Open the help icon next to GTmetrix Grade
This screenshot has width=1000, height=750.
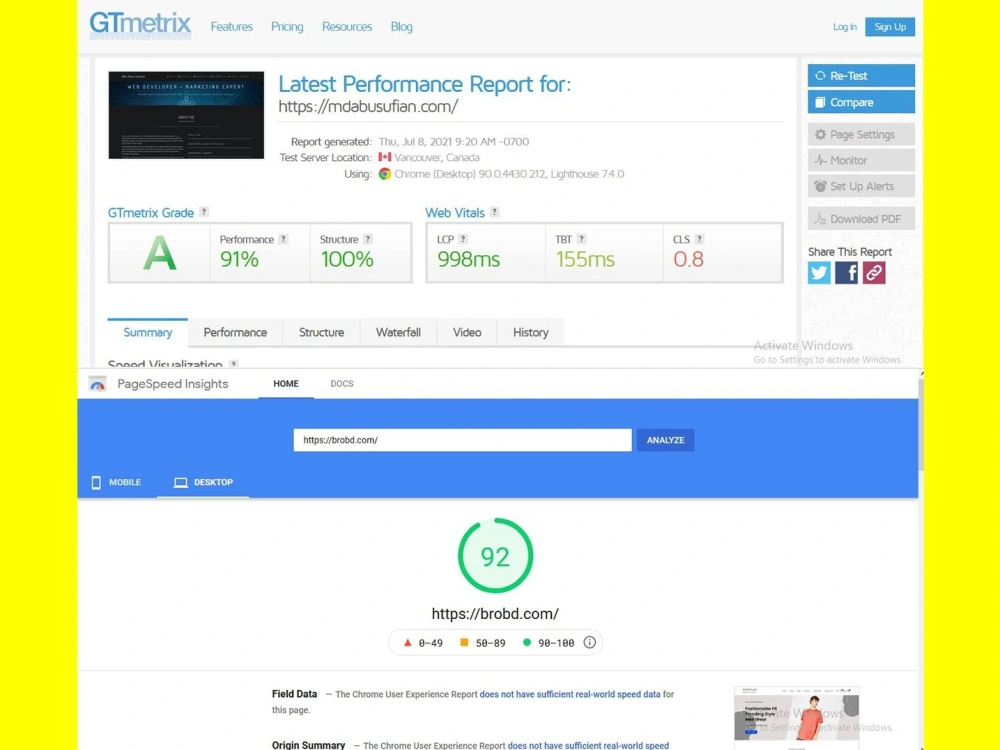click(x=204, y=212)
